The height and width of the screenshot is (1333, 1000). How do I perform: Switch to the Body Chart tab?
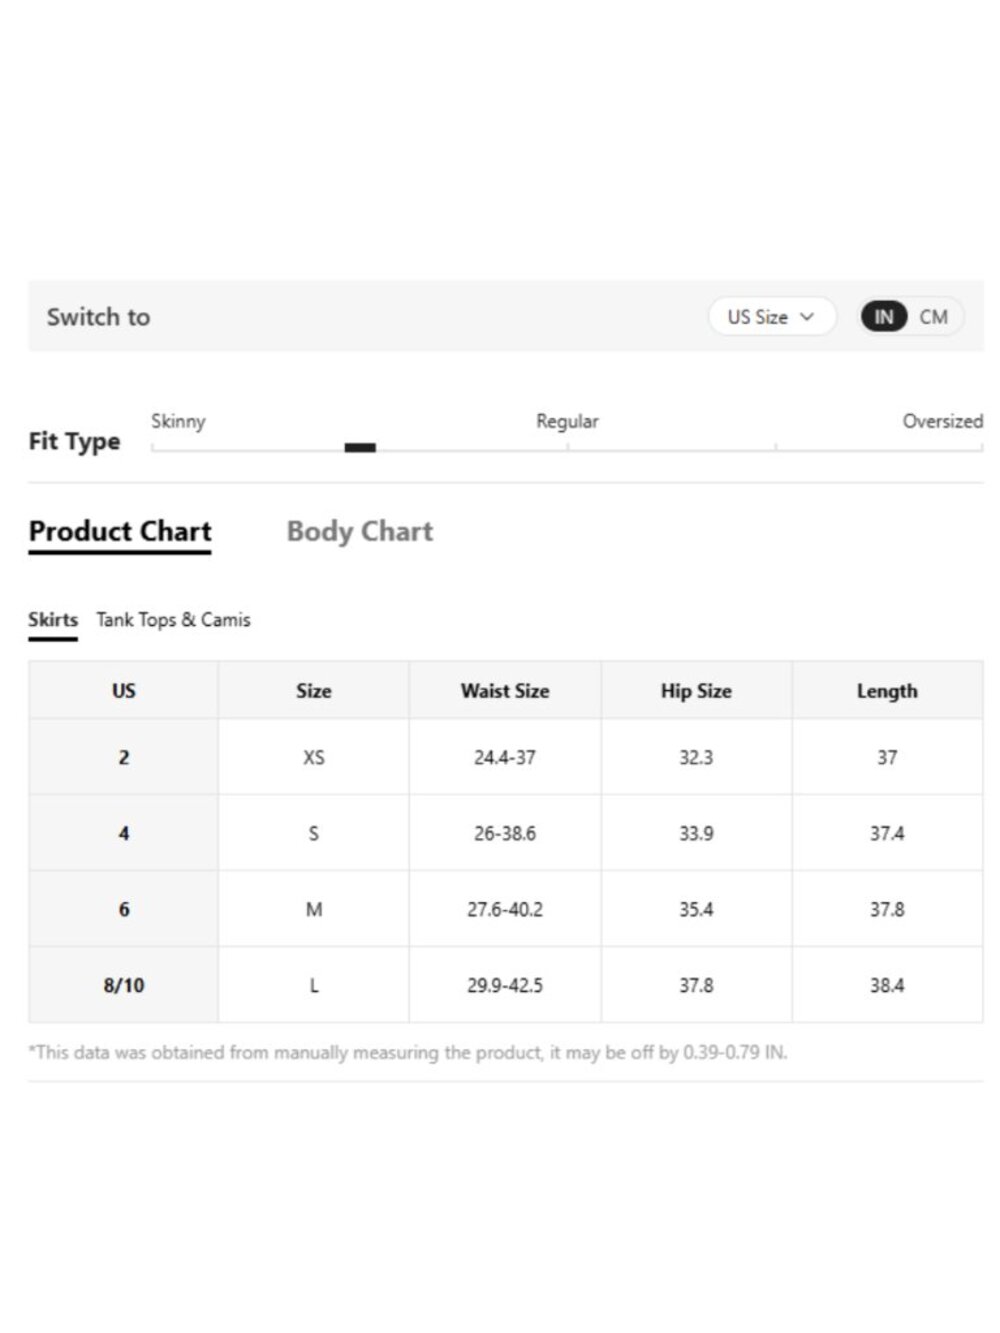coord(360,531)
